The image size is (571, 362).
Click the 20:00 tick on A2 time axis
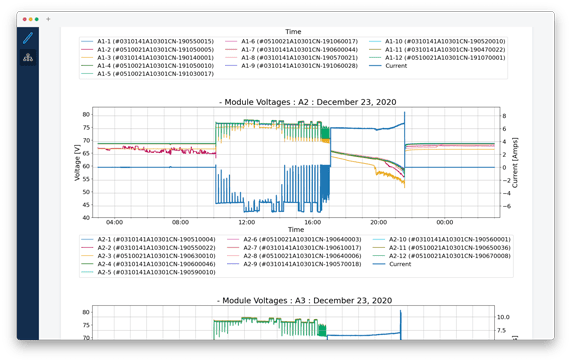click(x=378, y=222)
